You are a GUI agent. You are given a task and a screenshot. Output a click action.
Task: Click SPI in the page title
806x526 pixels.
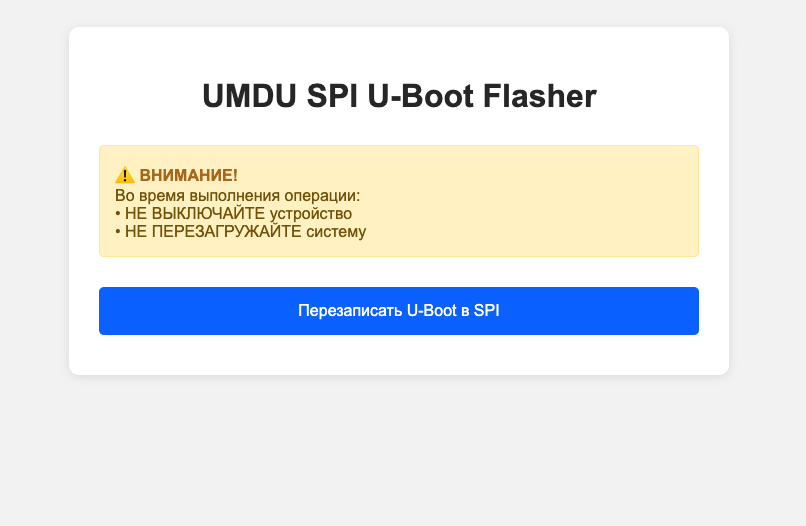tap(338, 97)
